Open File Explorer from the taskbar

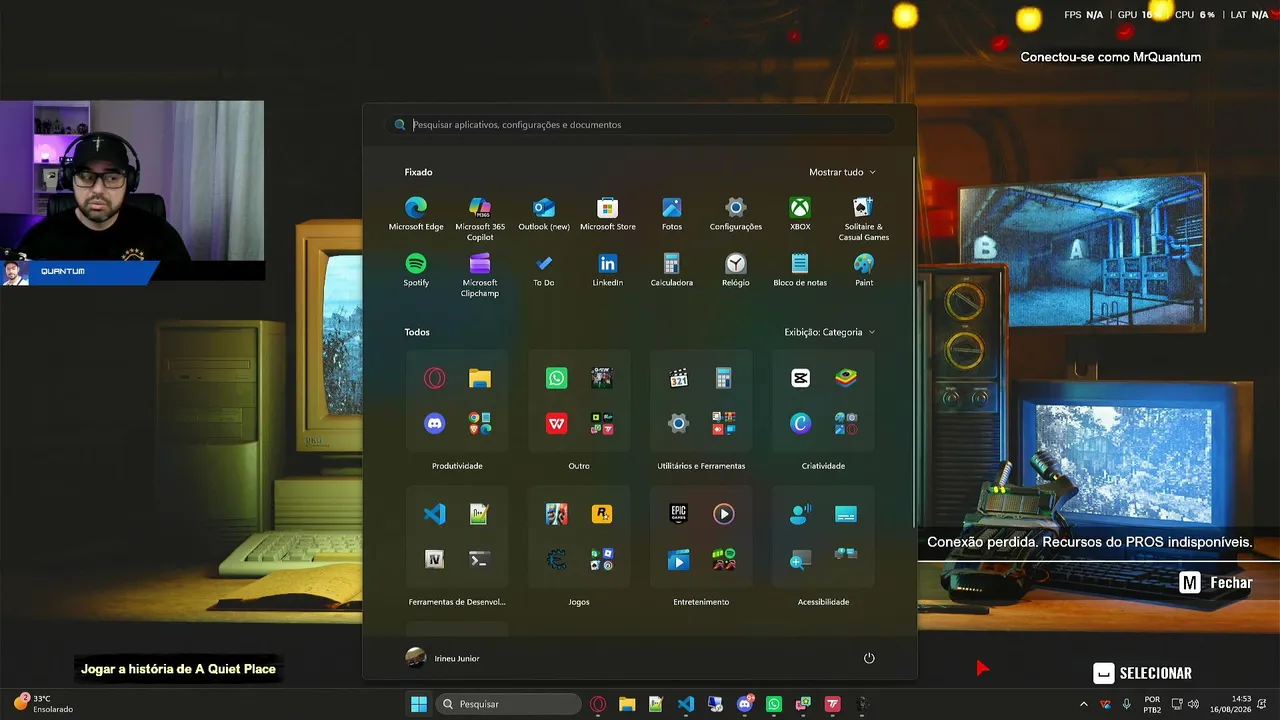pos(627,704)
